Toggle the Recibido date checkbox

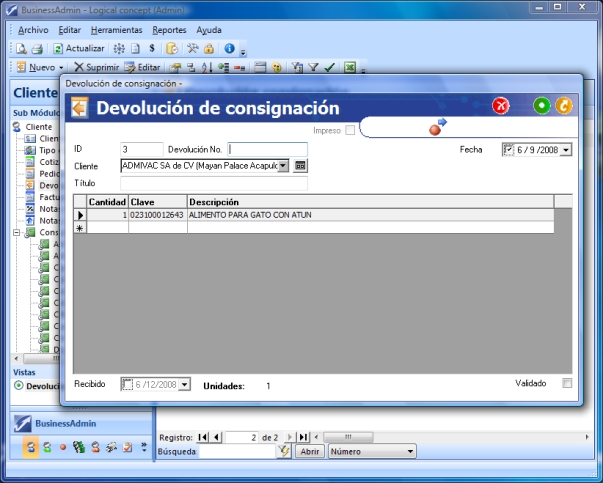(x=127, y=384)
